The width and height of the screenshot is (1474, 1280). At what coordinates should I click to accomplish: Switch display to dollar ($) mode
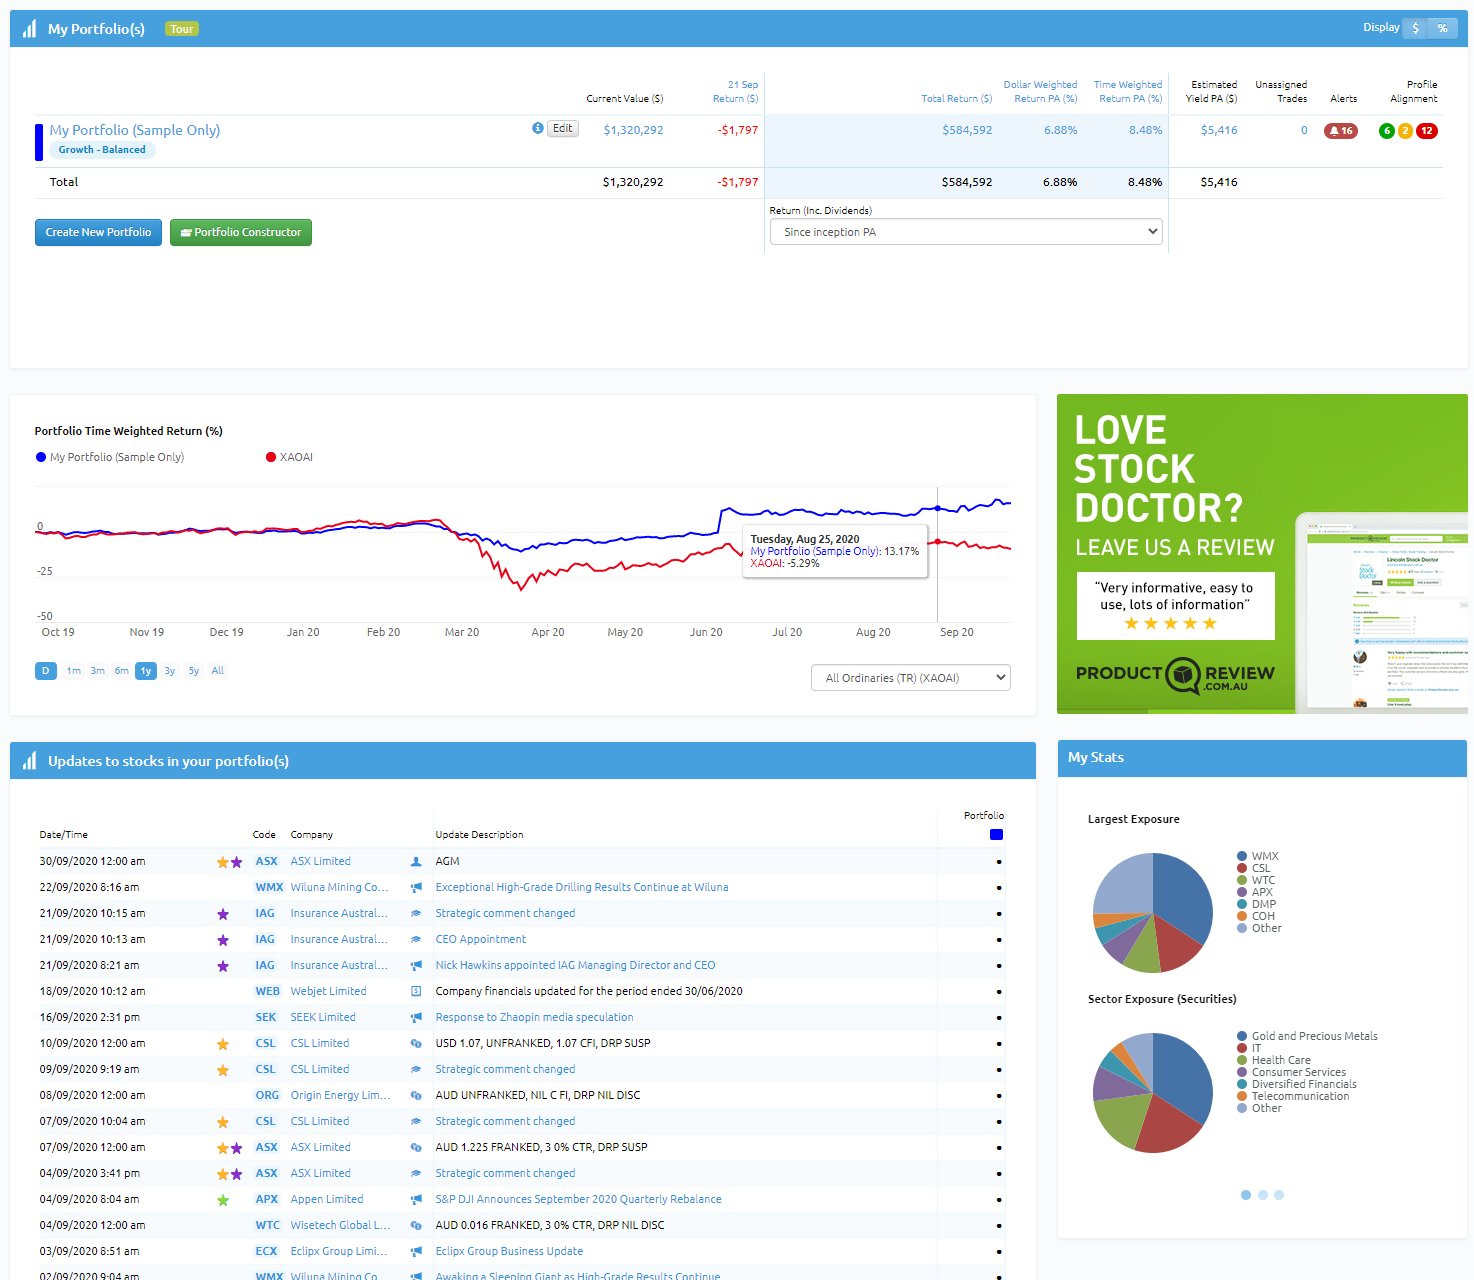[1415, 28]
